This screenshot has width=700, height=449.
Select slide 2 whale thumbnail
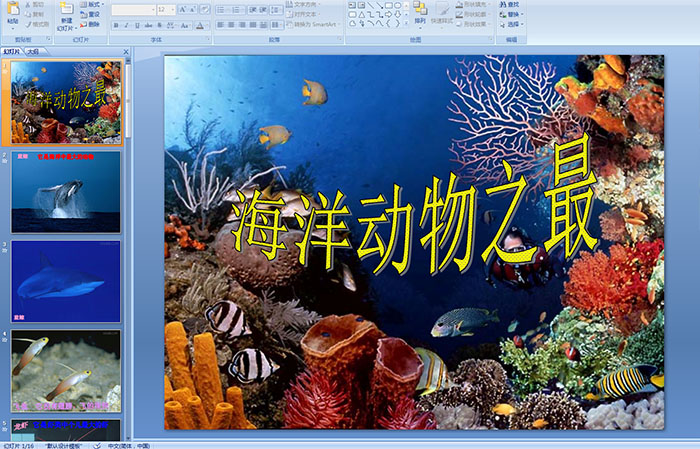tap(66, 192)
